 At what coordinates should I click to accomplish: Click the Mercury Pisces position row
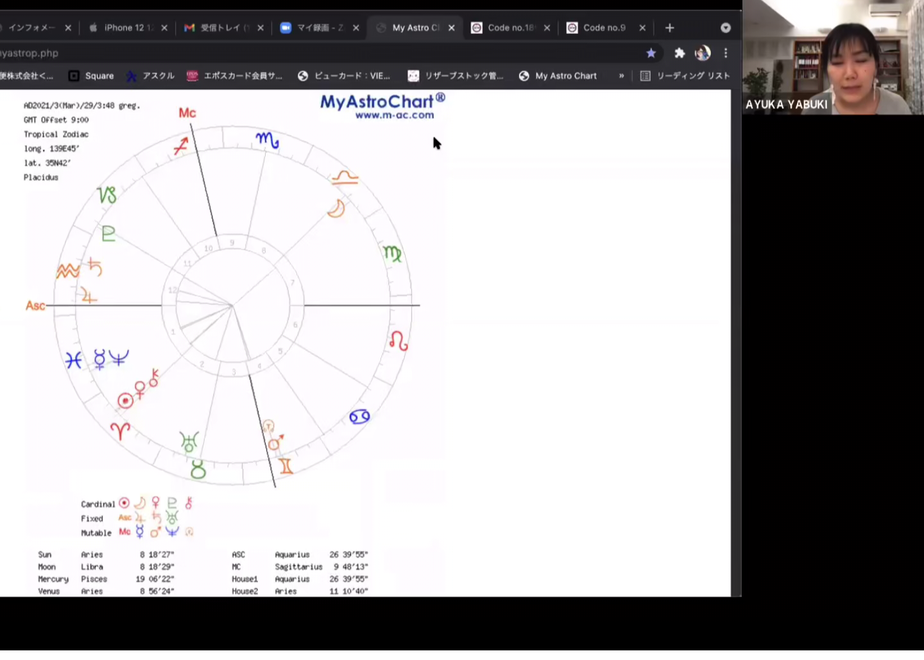[106, 579]
